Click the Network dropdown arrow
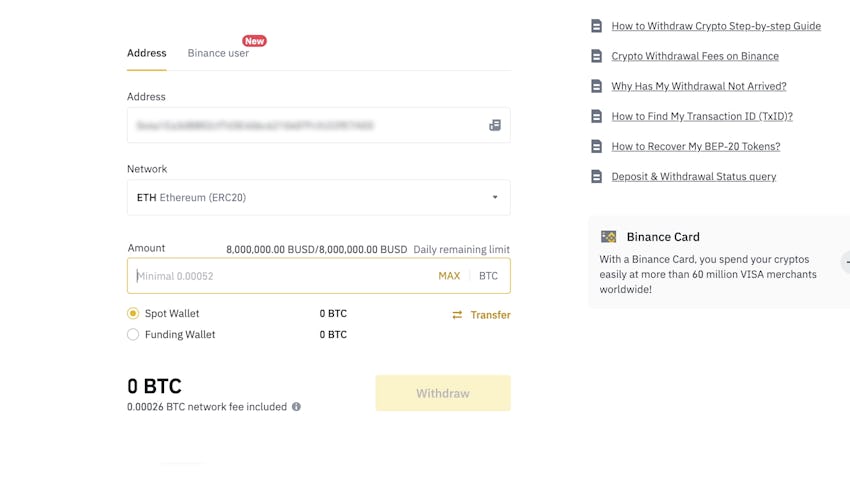Screen dimensions: 850x478 click(494, 197)
